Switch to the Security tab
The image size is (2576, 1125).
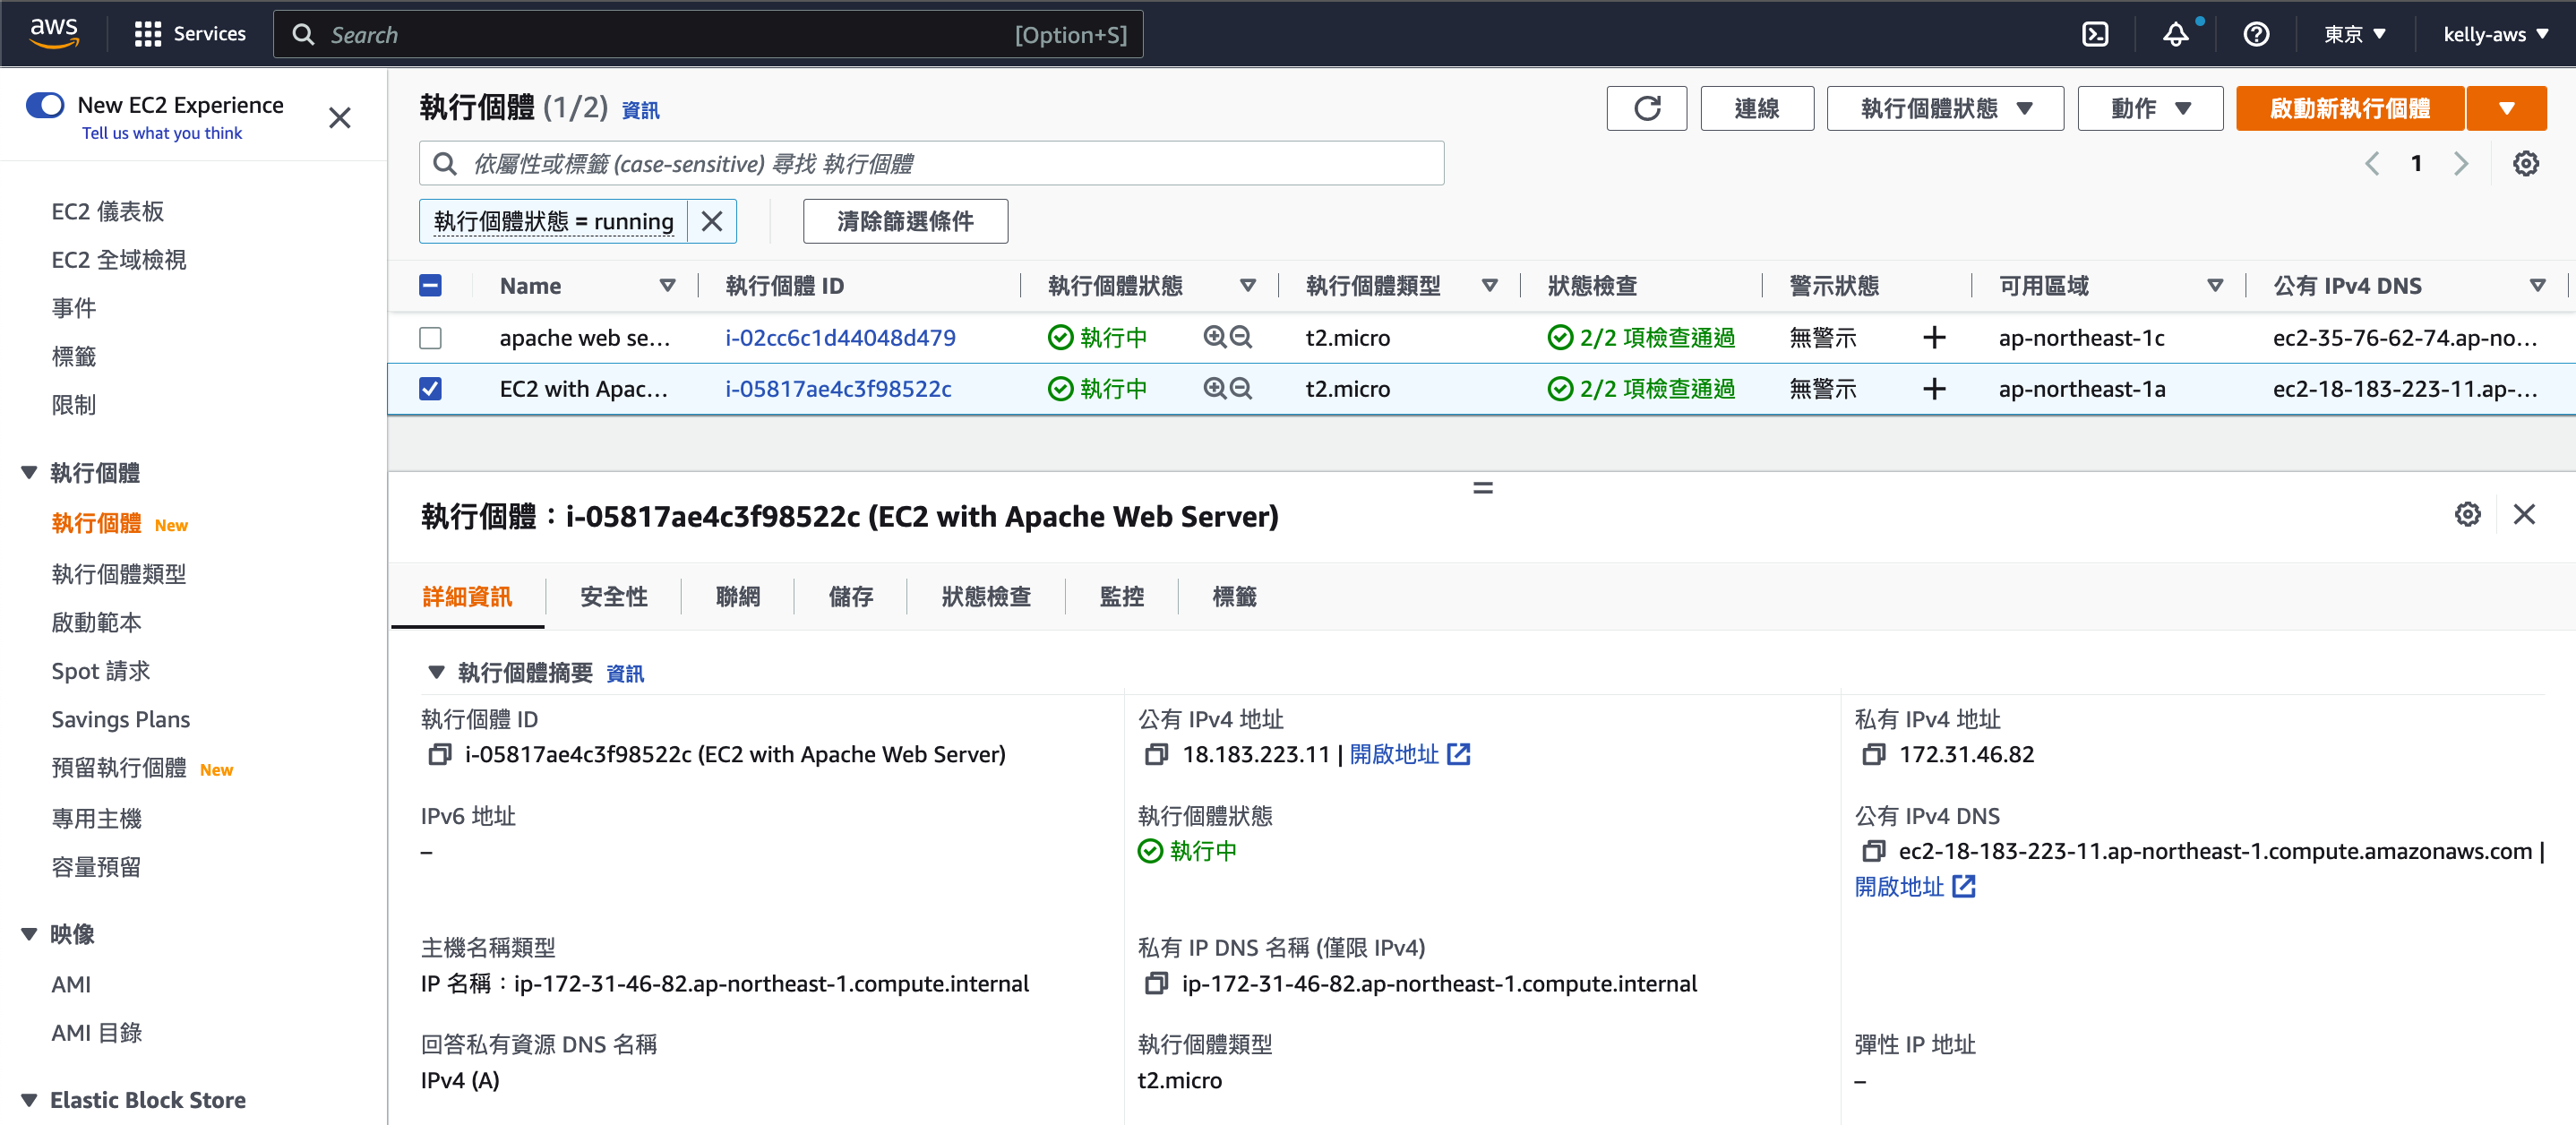tap(614, 597)
